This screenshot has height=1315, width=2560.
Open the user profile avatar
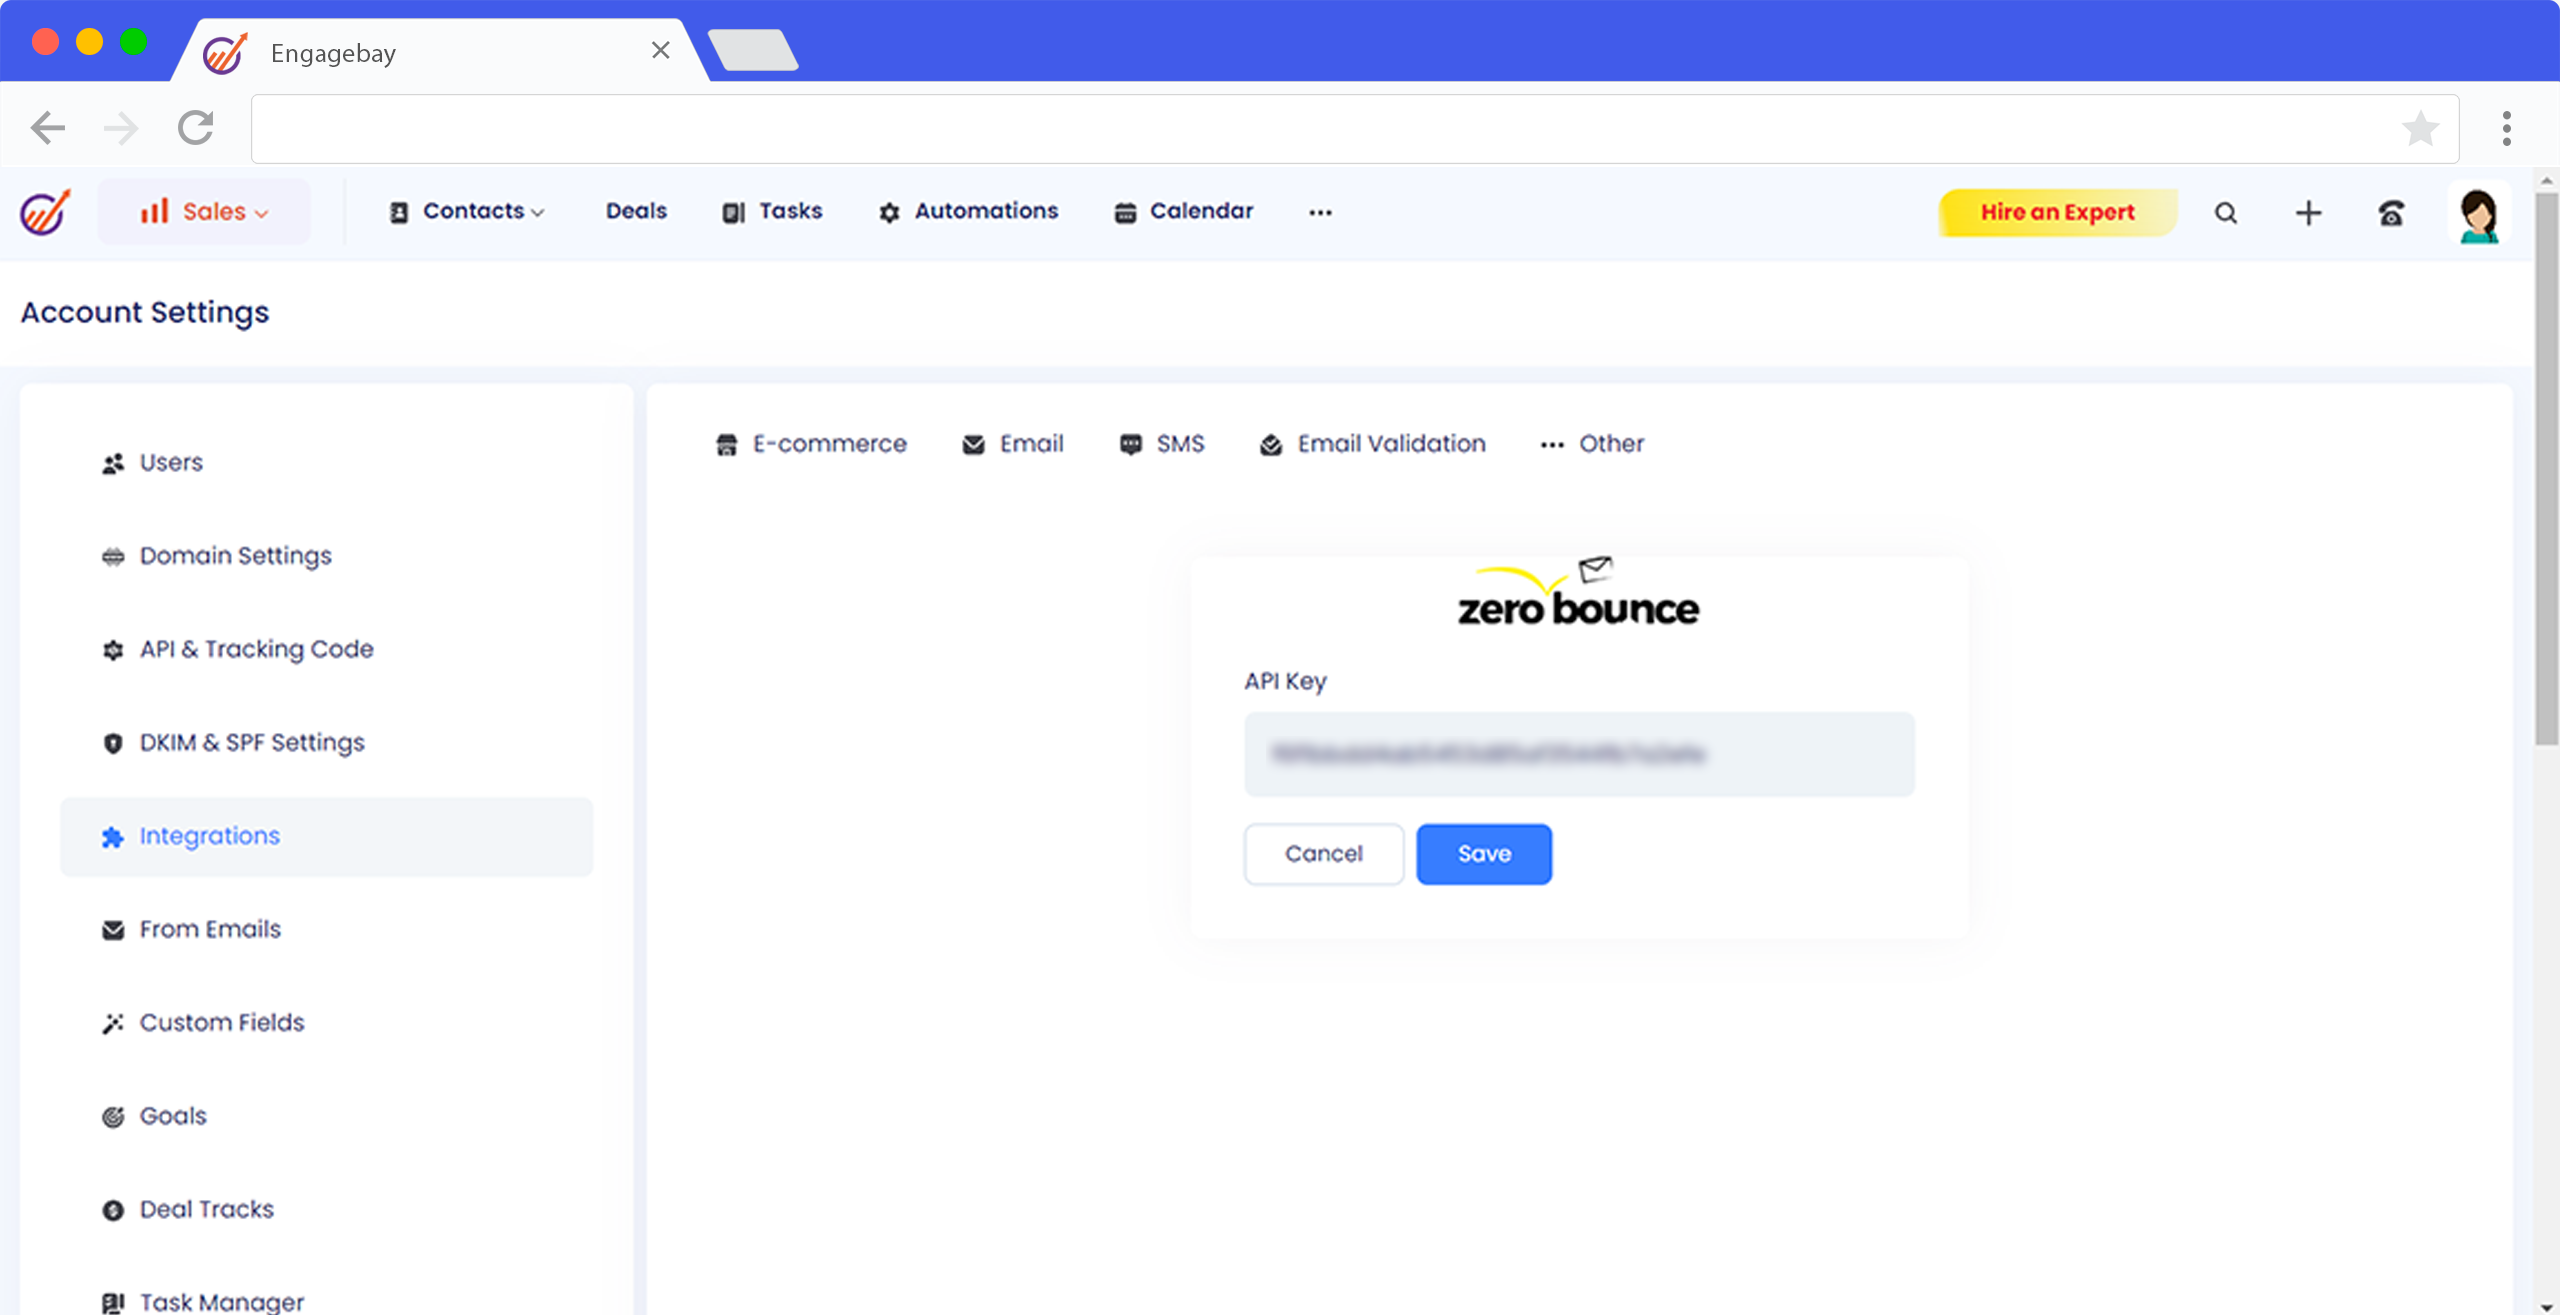(2478, 215)
